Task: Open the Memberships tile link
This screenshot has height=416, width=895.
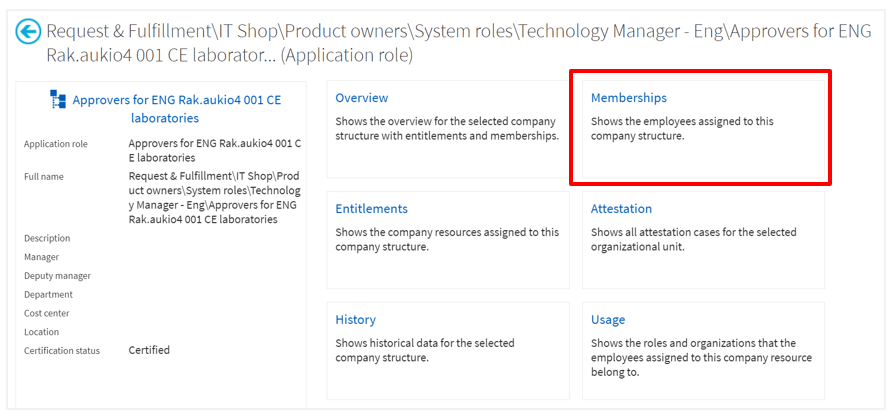Action: tap(629, 98)
